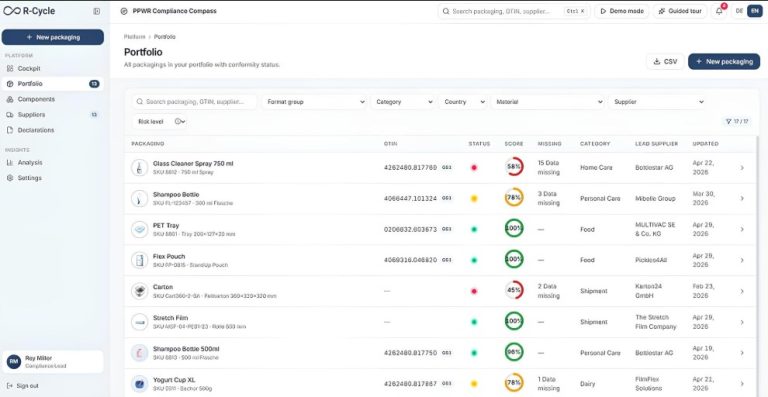Image resolution: width=768 pixels, height=397 pixels.
Task: Click the GS1 badge for Glass Cleaner Spray
Action: coord(447,167)
